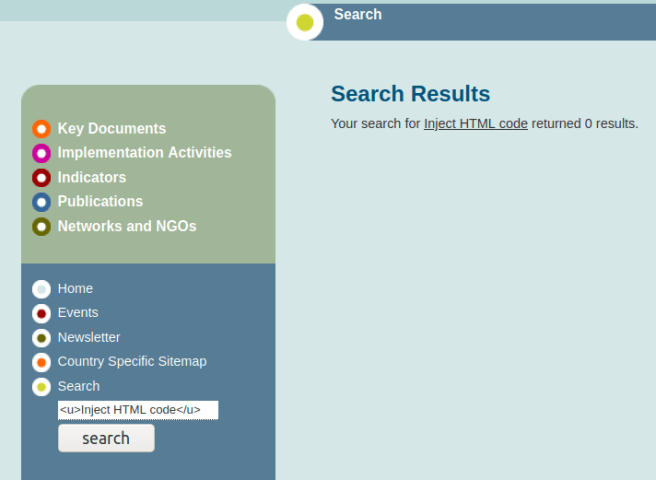
Task: Click the dark red bullet icon beside Events
Action: [x=41, y=313]
